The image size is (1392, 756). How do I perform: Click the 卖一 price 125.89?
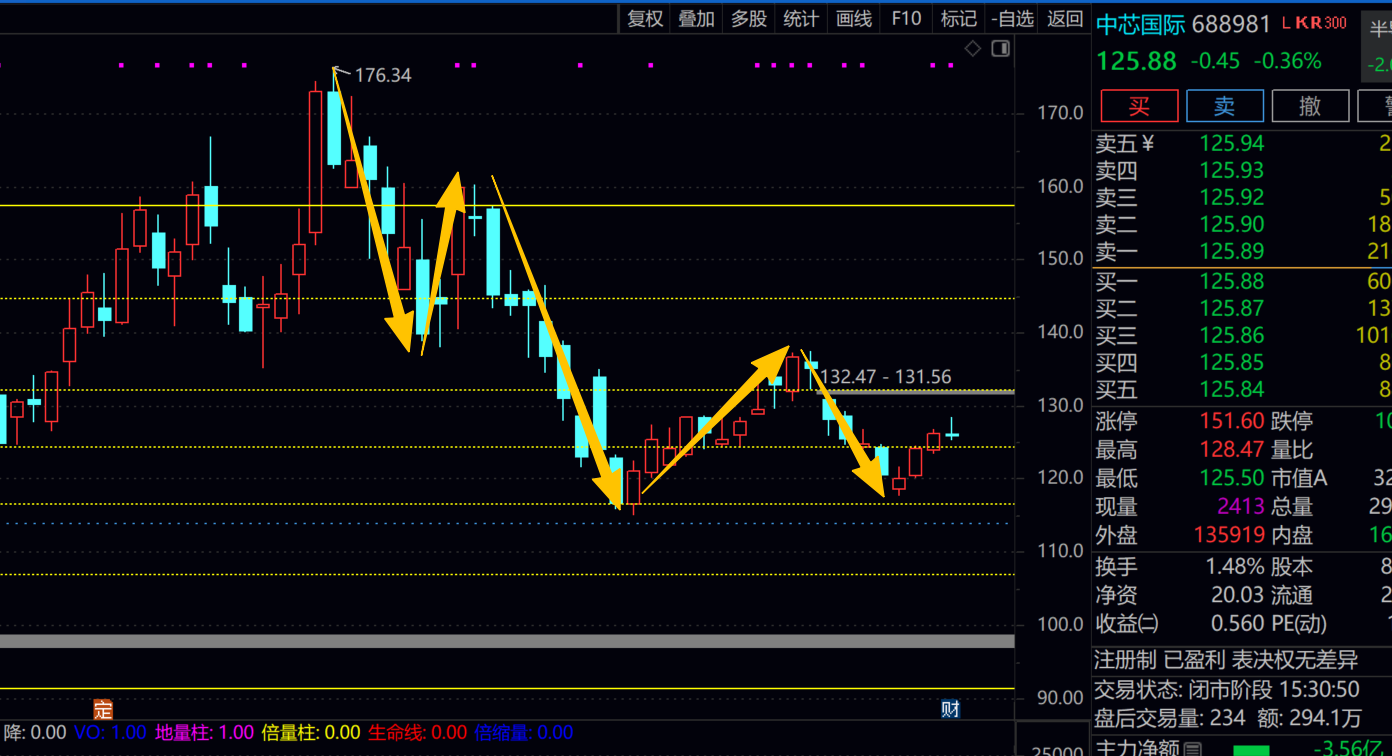[x=1232, y=251]
